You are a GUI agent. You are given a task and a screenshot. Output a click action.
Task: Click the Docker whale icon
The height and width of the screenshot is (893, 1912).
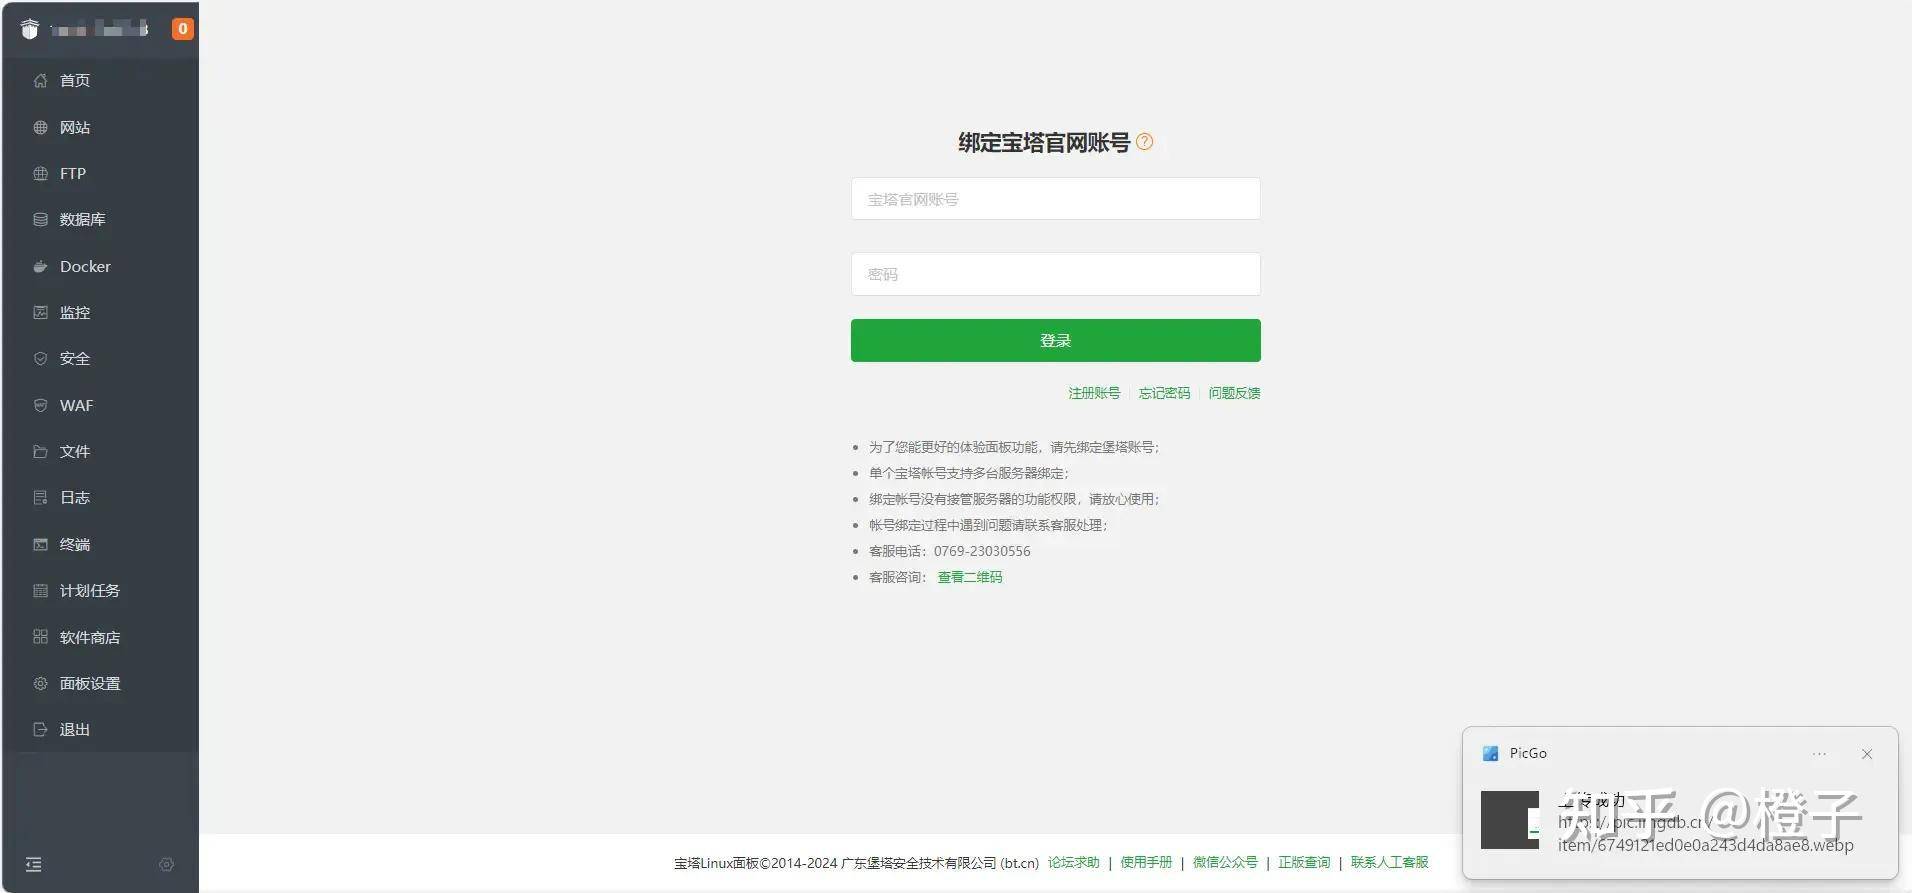40,266
